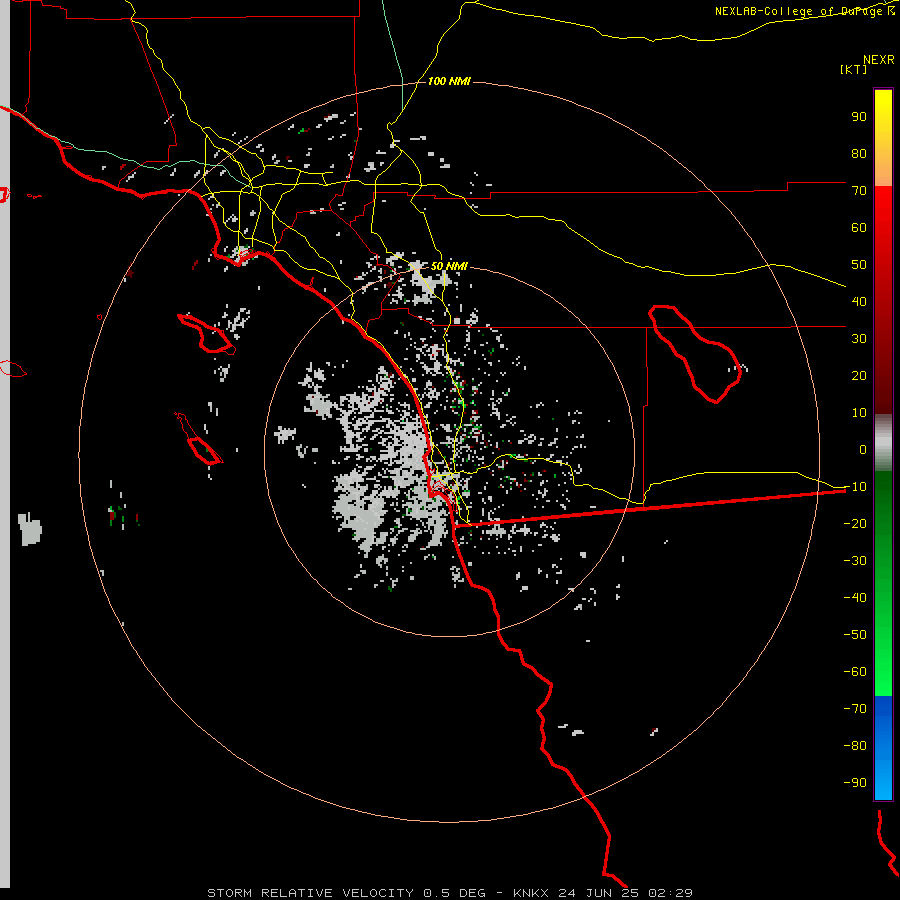Click the 40 value on velocity scale
The image size is (900, 900).
(x=859, y=301)
